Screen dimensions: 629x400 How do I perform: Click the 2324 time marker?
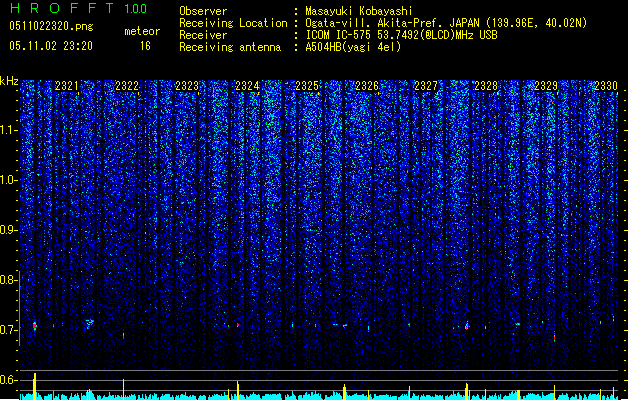pos(247,86)
